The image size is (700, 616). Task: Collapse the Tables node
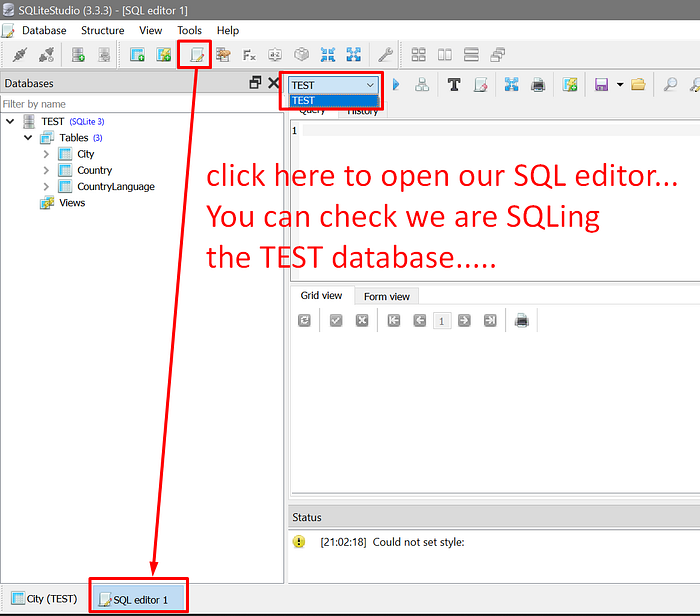pyautogui.click(x=28, y=137)
